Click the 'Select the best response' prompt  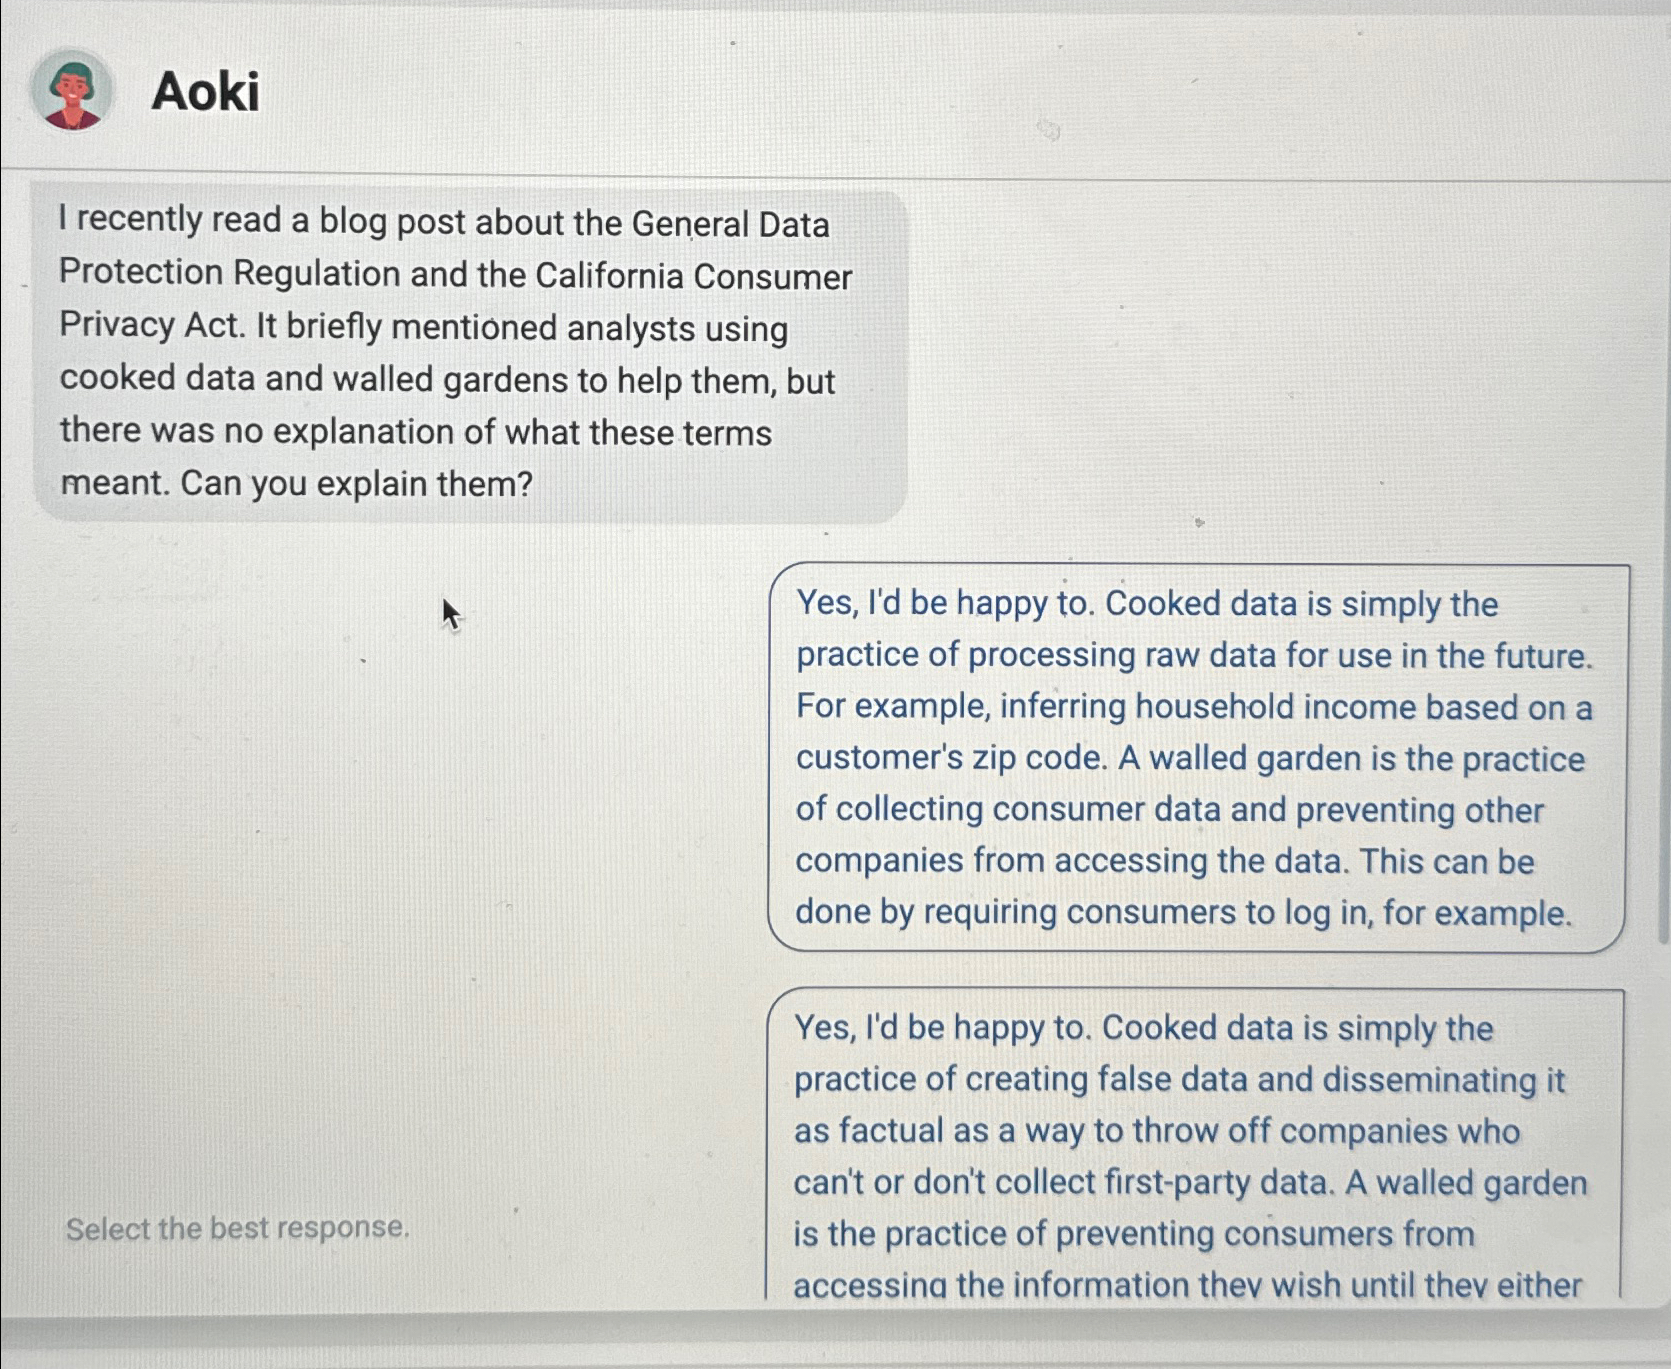(238, 1229)
